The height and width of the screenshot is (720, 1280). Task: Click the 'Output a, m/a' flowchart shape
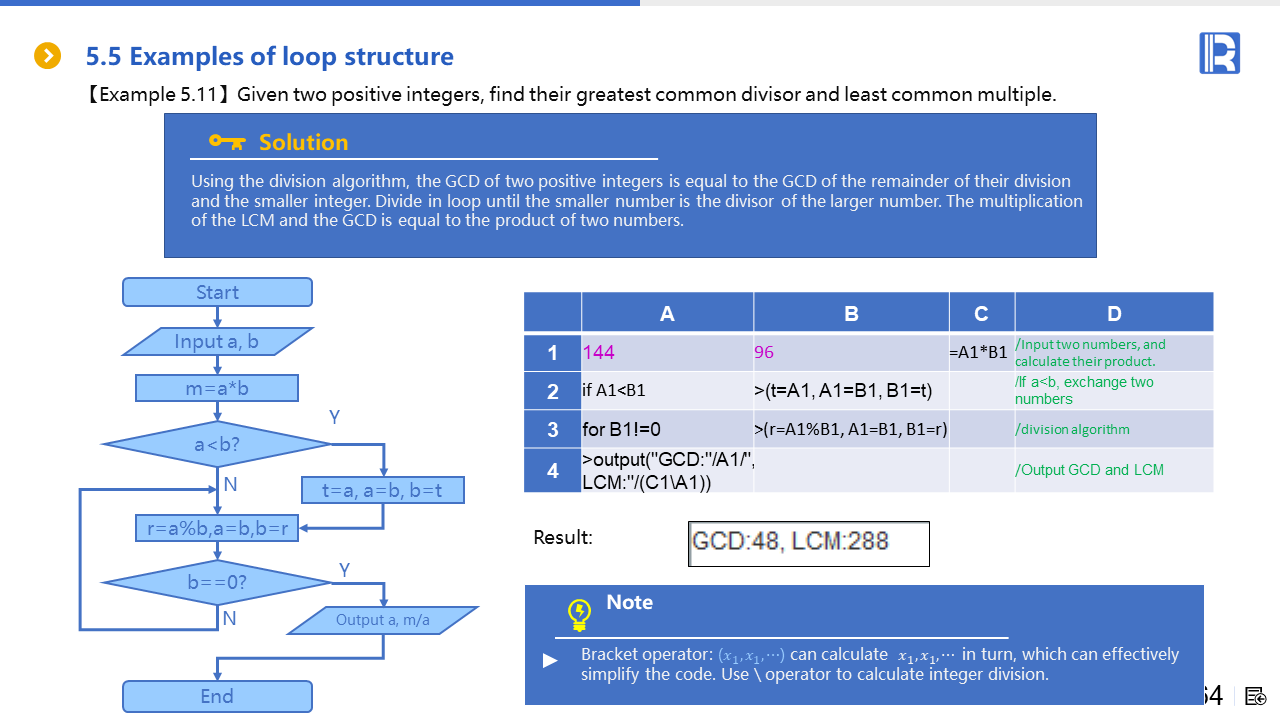383,620
